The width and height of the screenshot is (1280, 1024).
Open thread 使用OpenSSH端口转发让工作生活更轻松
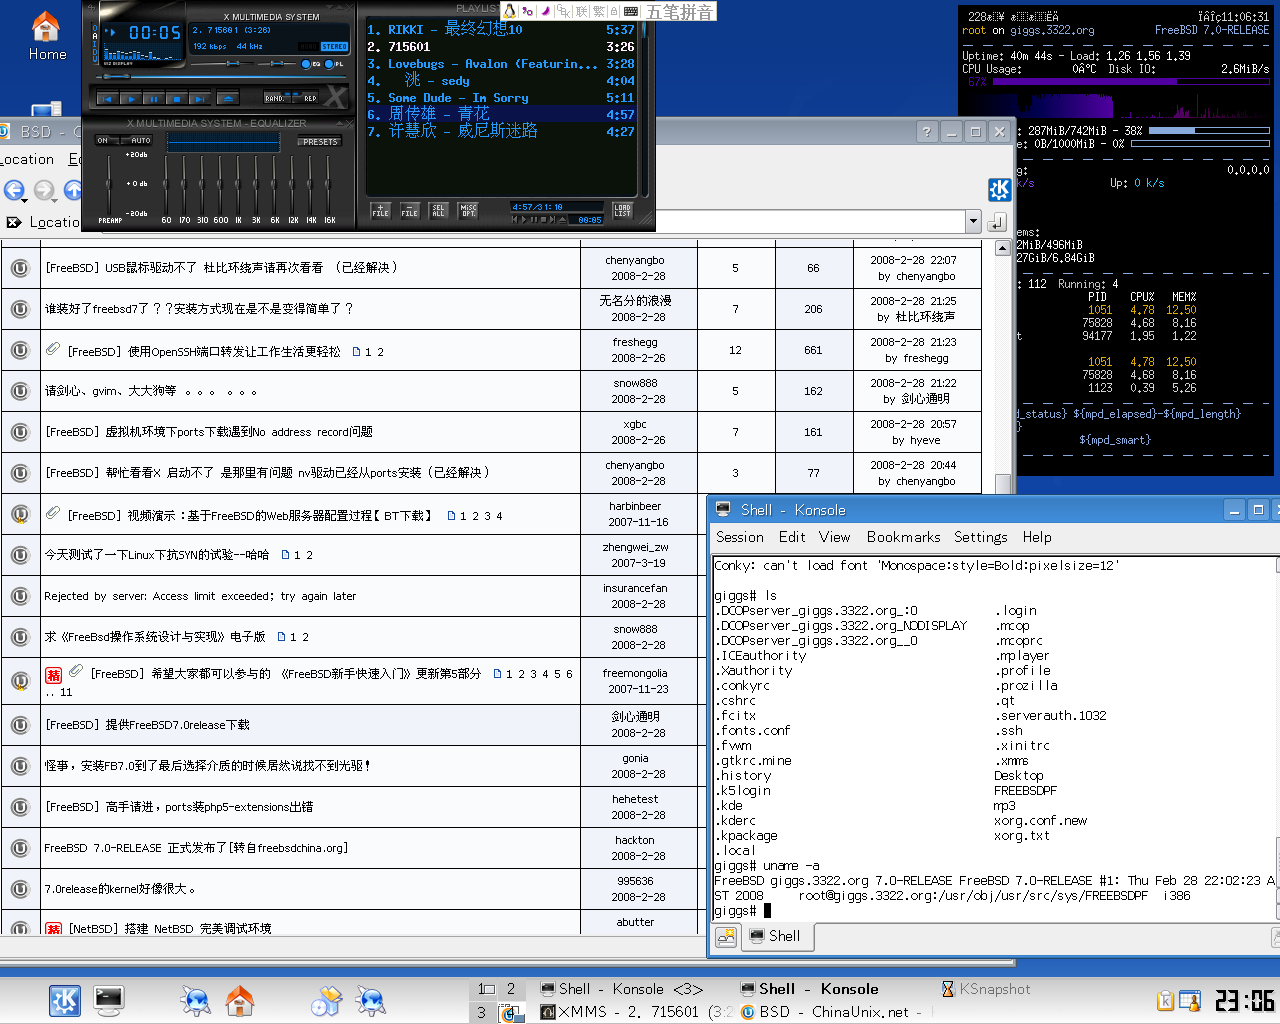tap(204, 351)
